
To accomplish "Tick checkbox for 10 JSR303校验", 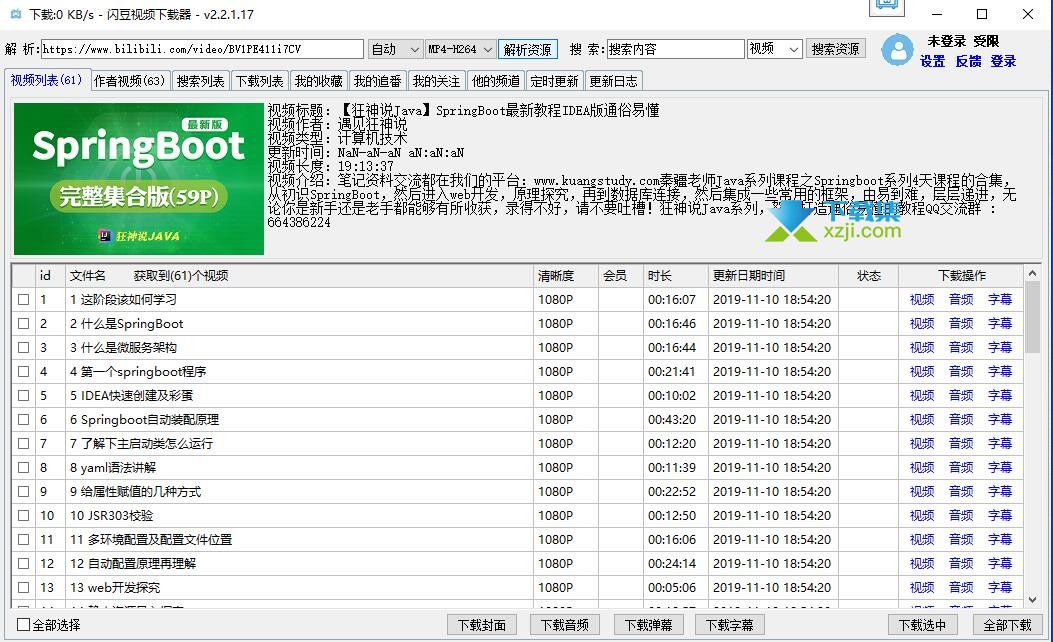I will point(24,516).
